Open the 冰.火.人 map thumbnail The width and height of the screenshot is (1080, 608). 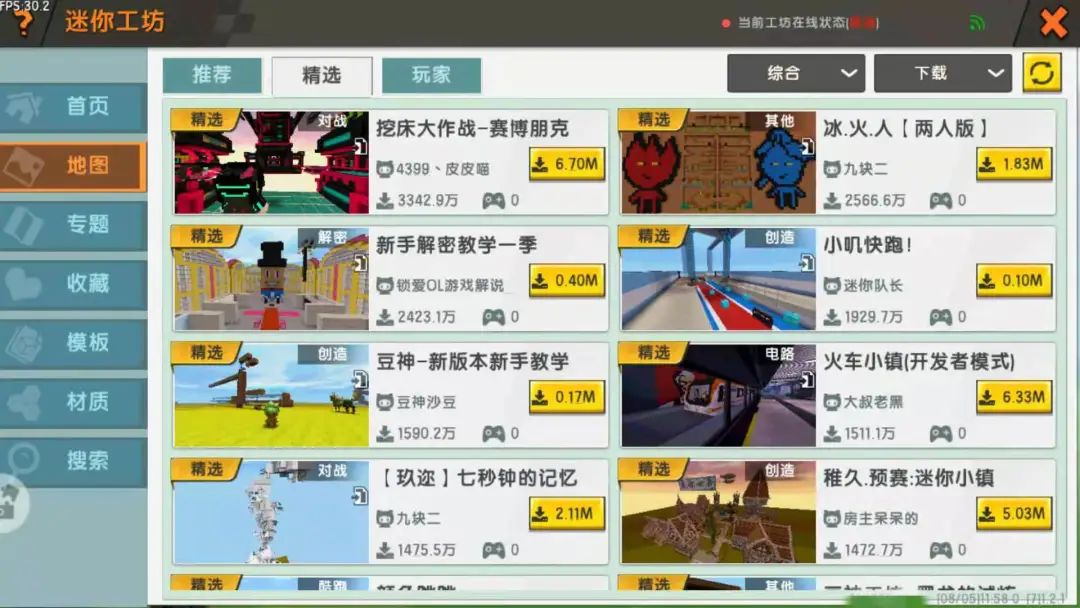click(718, 163)
